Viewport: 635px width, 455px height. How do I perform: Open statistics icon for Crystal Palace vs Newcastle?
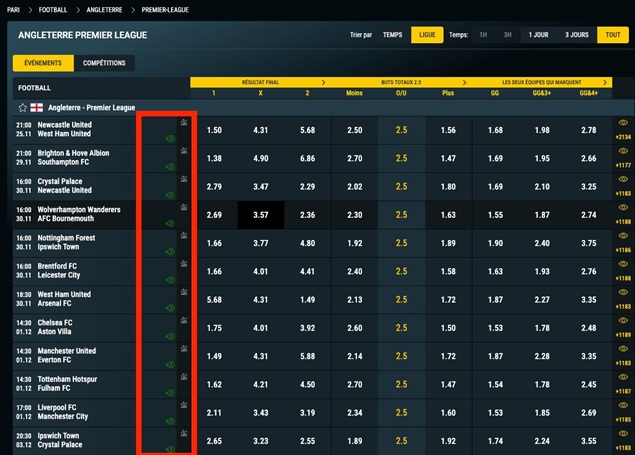tap(184, 179)
